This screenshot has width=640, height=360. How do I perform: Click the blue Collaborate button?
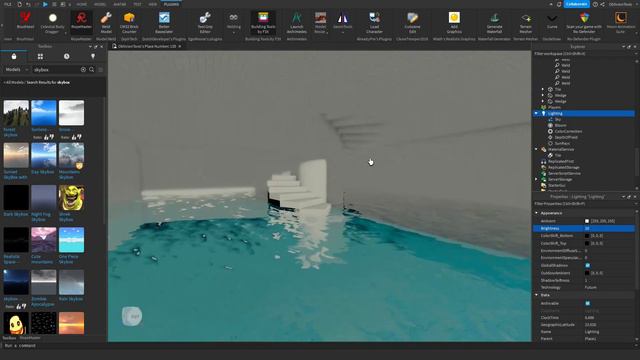pyautogui.click(x=576, y=4)
